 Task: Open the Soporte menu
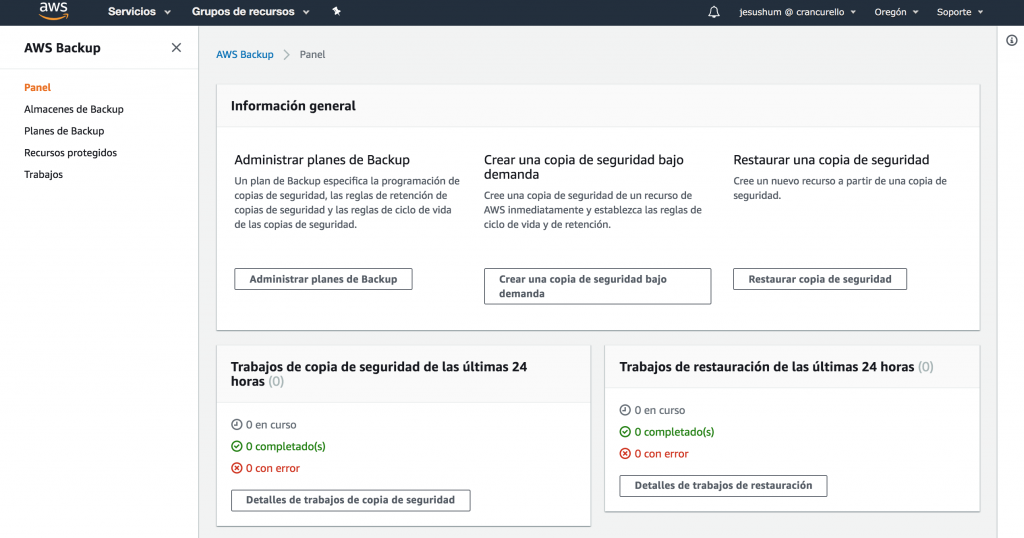pos(959,12)
